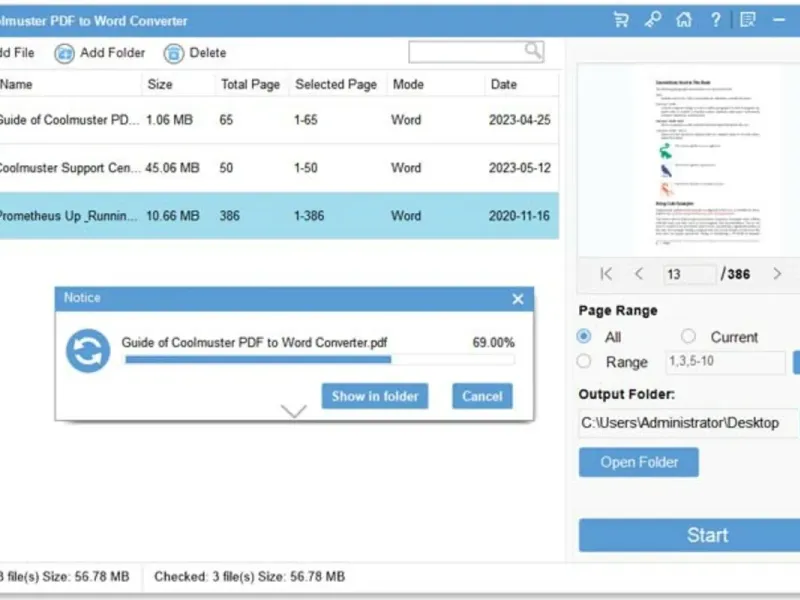800x600 pixels.
Task: Click the Add Folder label
Action: (x=112, y=53)
